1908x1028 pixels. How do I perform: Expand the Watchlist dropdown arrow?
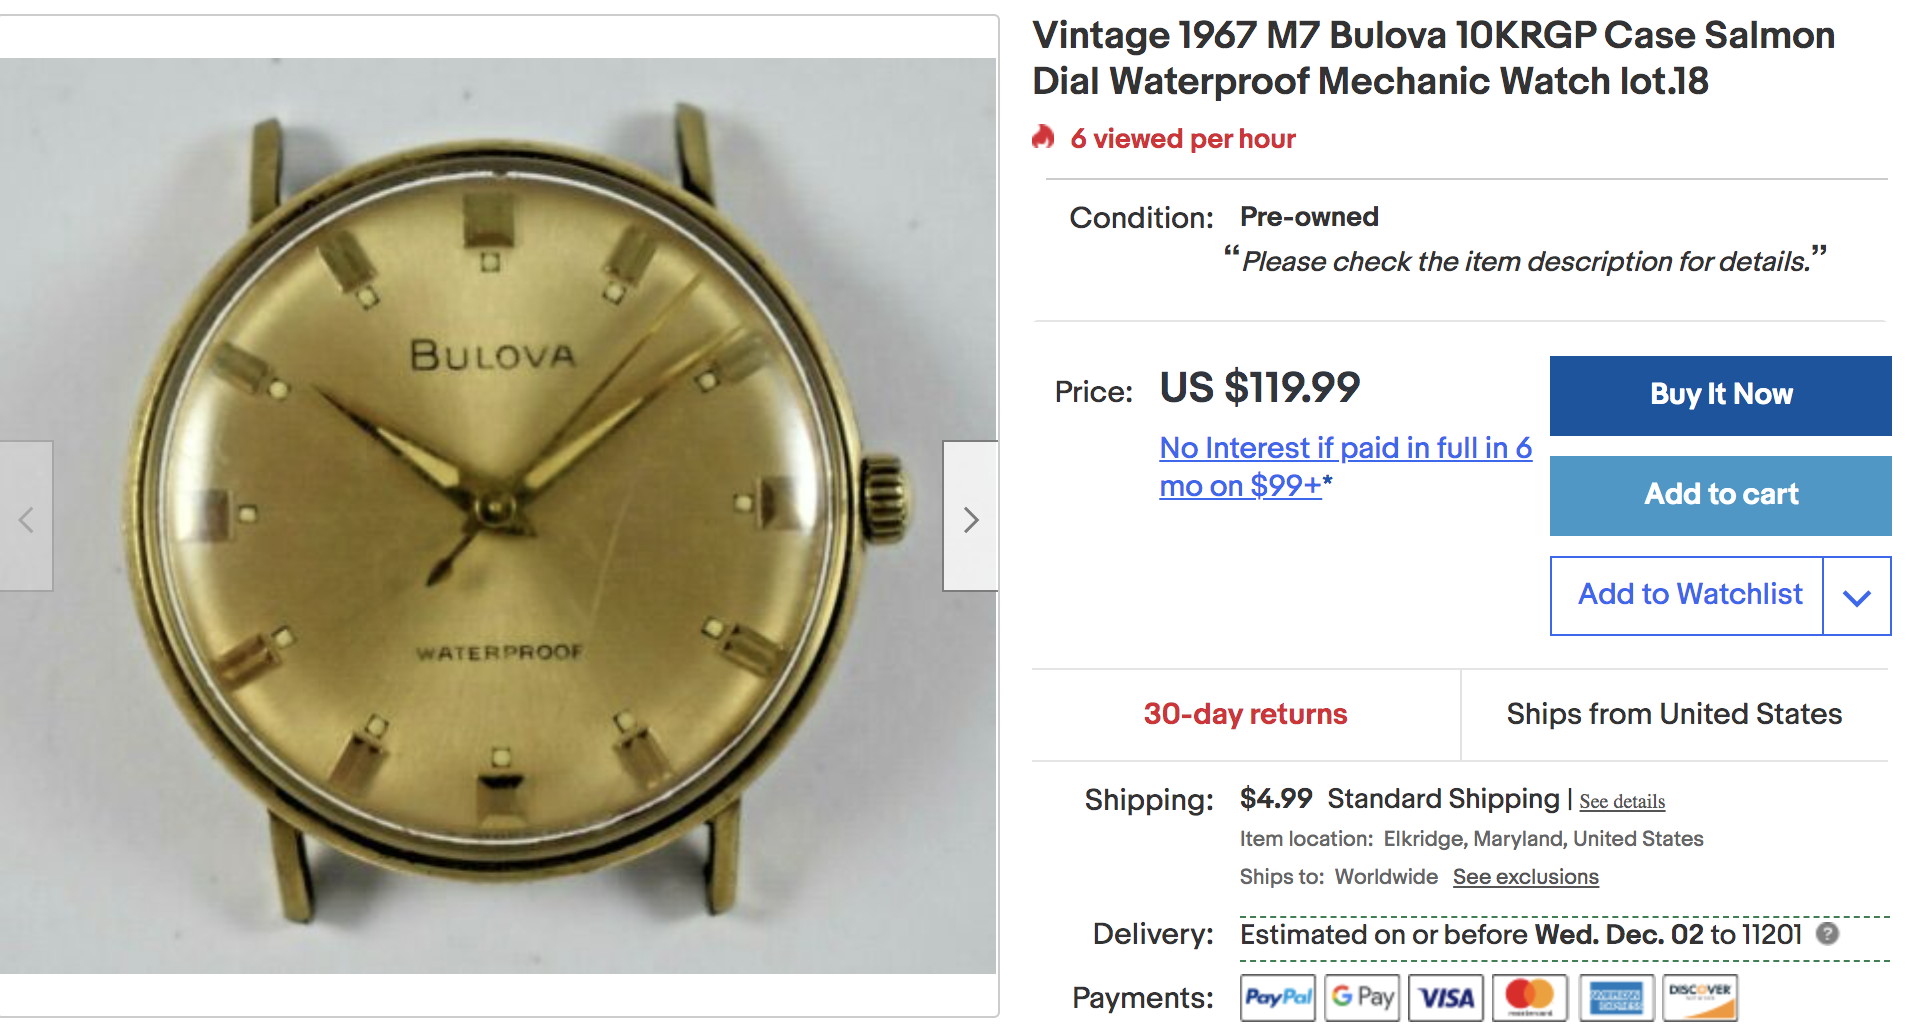click(1857, 596)
